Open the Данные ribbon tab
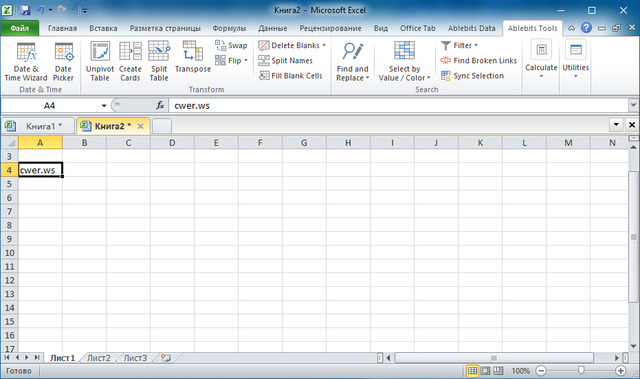 [x=272, y=28]
